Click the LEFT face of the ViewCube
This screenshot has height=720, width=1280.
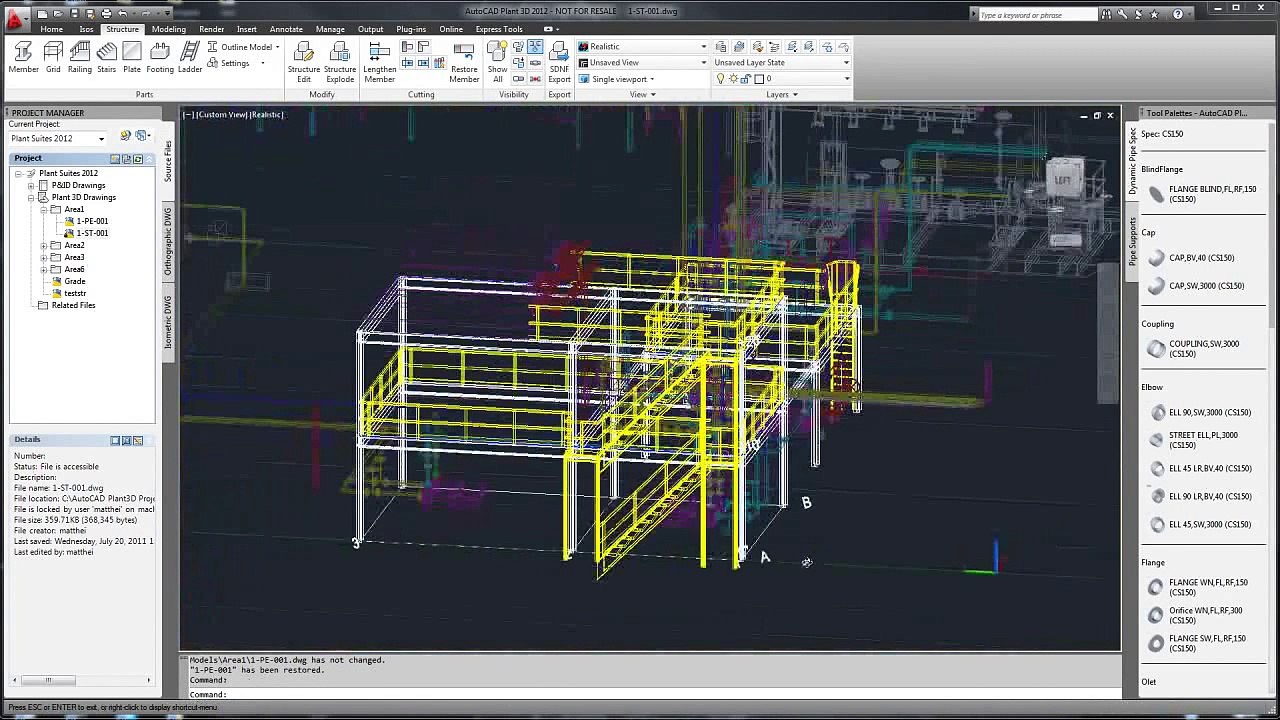tap(1062, 180)
